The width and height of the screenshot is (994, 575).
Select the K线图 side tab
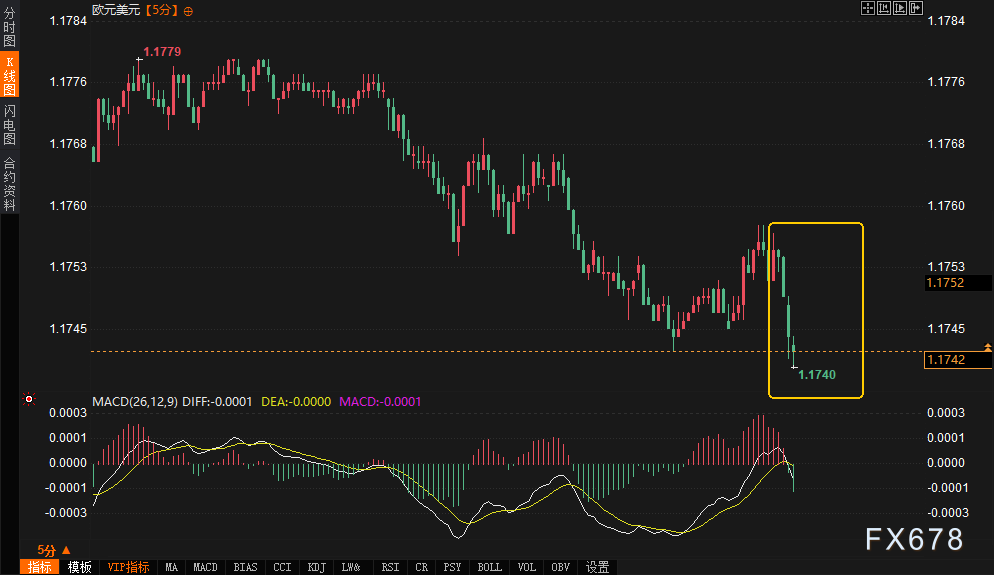click(9, 75)
